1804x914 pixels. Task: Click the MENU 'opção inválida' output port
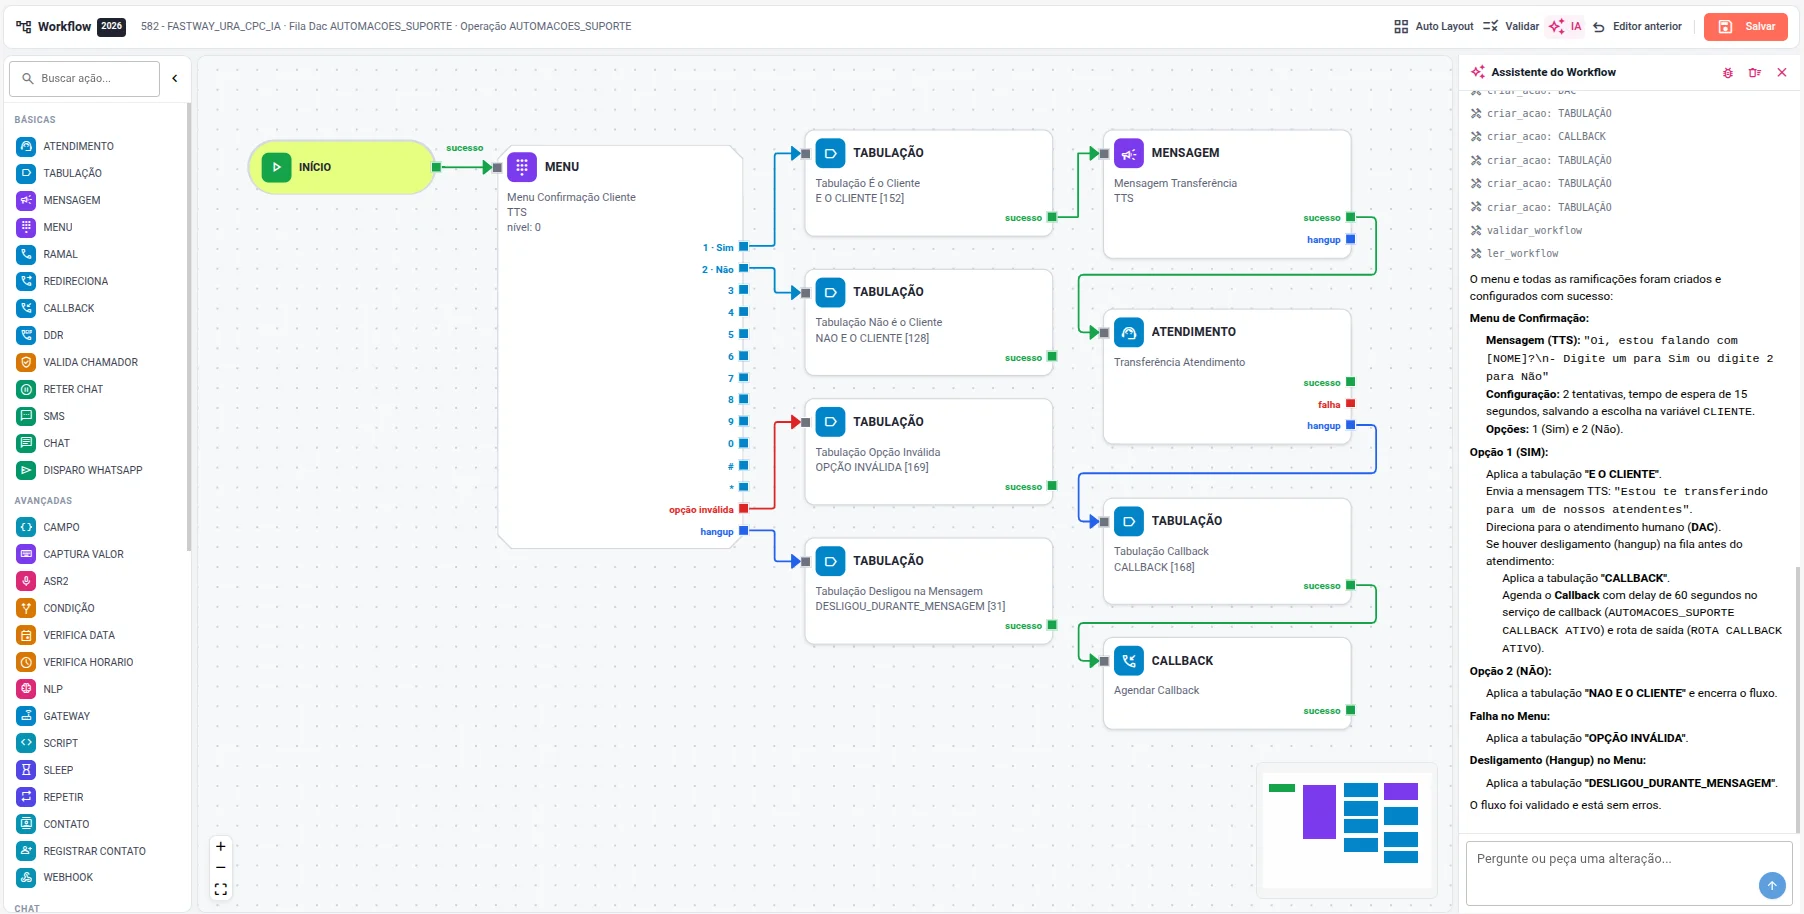(x=743, y=509)
